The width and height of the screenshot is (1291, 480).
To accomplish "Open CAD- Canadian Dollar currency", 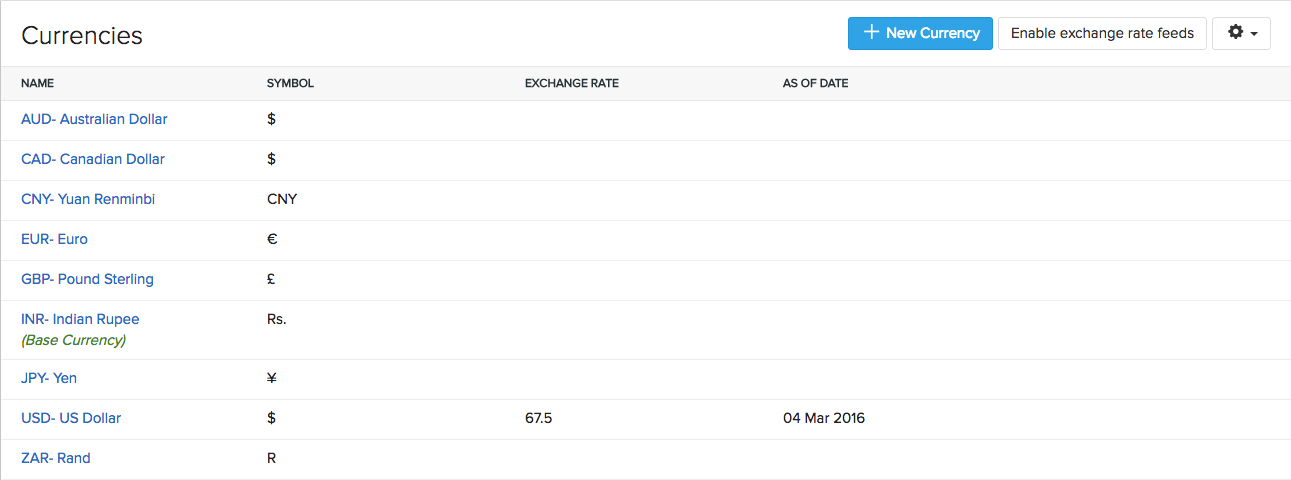I will 93,159.
